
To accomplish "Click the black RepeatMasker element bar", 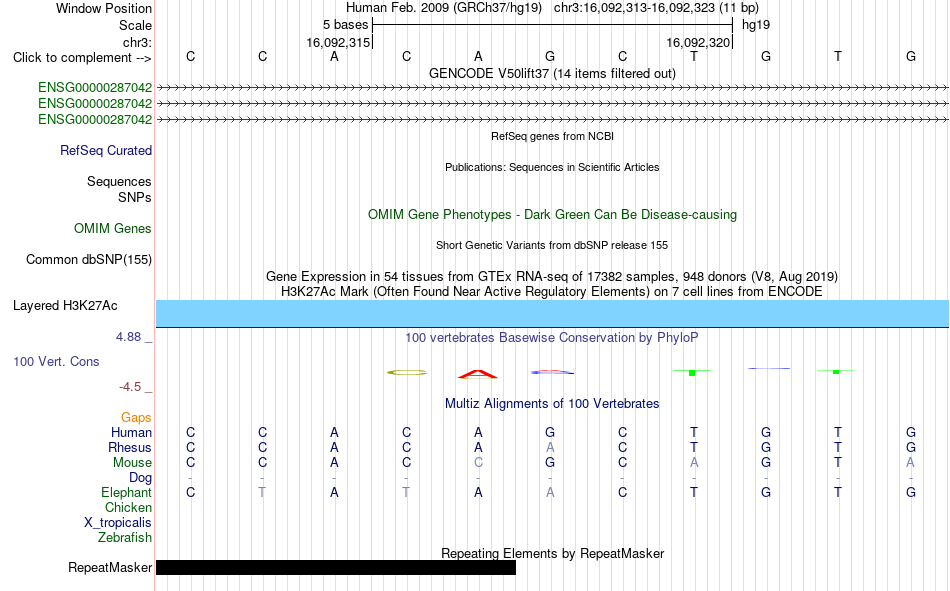I will point(336,567).
